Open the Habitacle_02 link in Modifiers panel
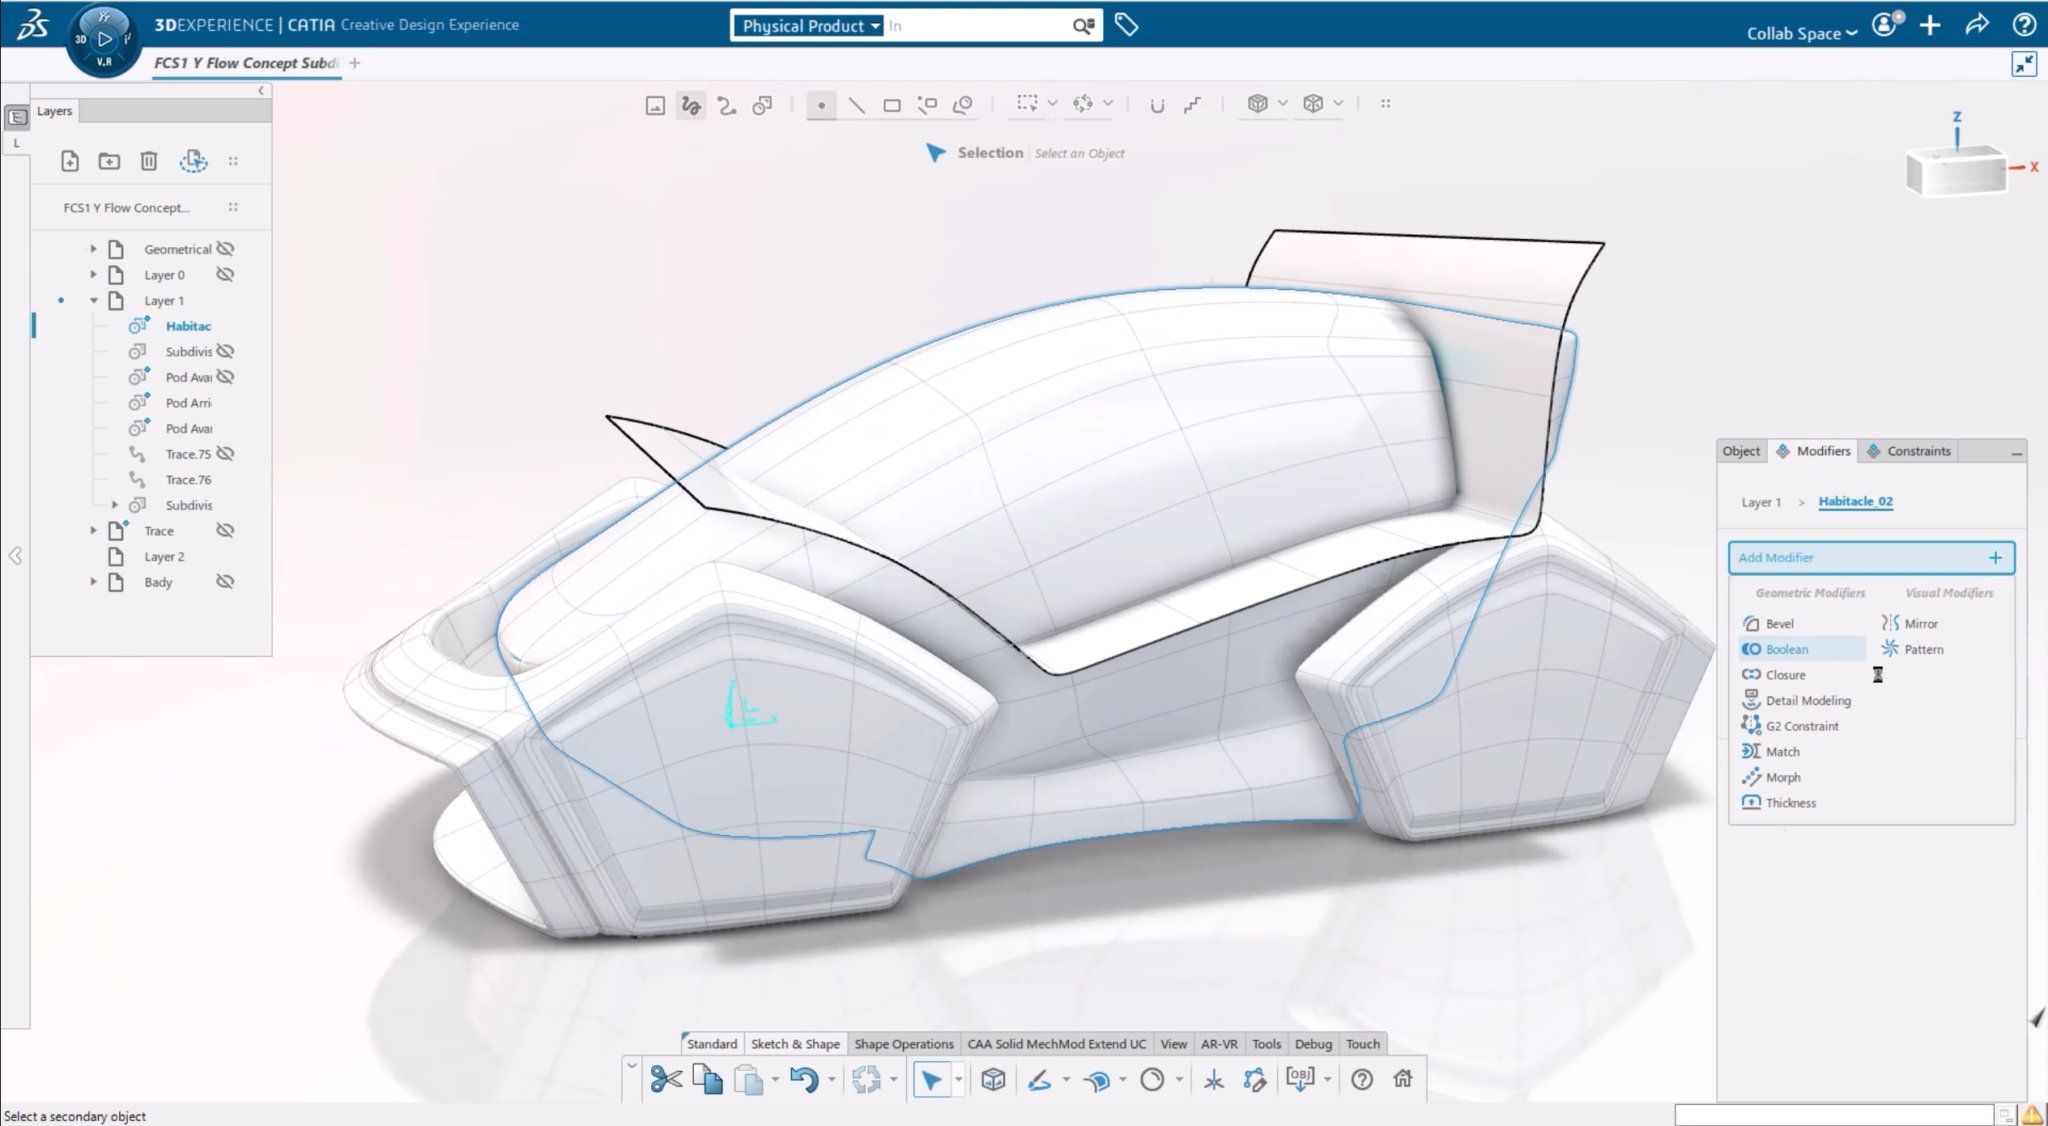 [x=1855, y=501]
